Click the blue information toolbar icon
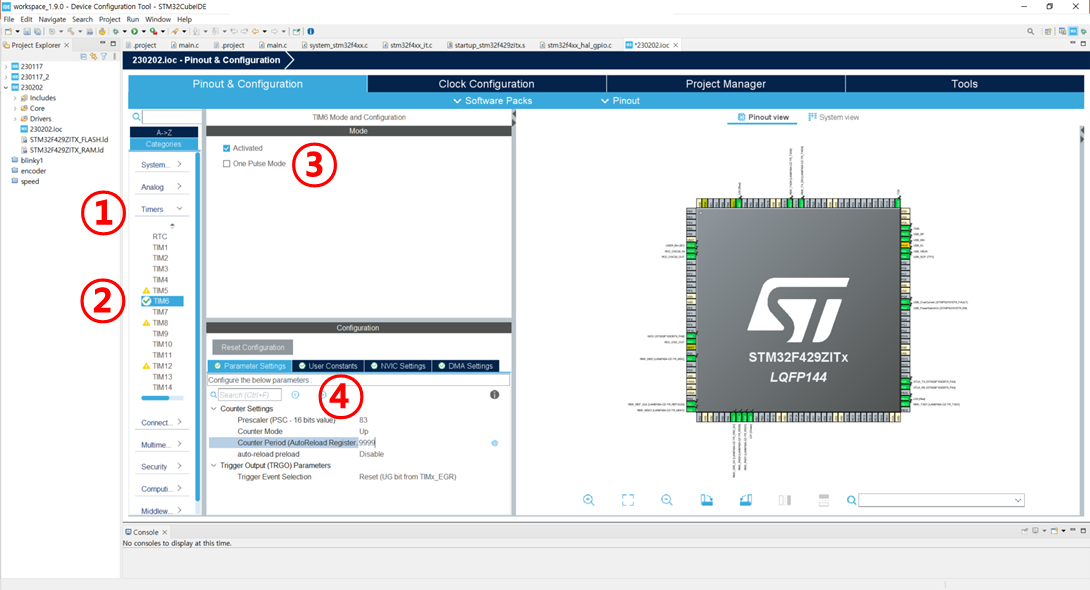 (311, 31)
